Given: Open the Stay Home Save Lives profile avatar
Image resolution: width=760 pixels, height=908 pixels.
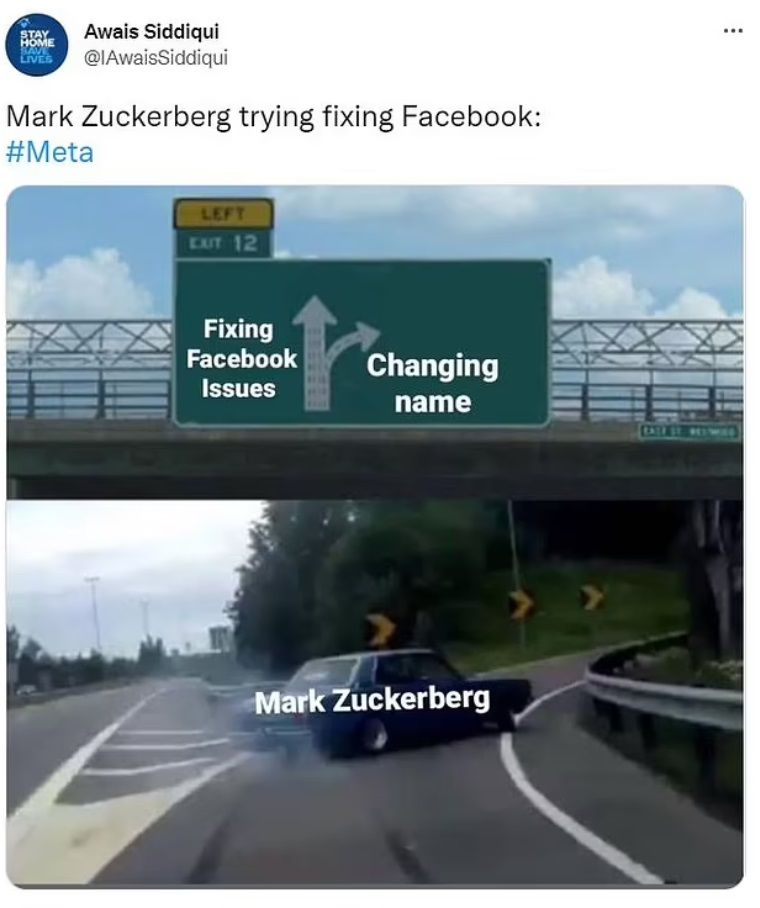Looking at the screenshot, I should 36,44.
